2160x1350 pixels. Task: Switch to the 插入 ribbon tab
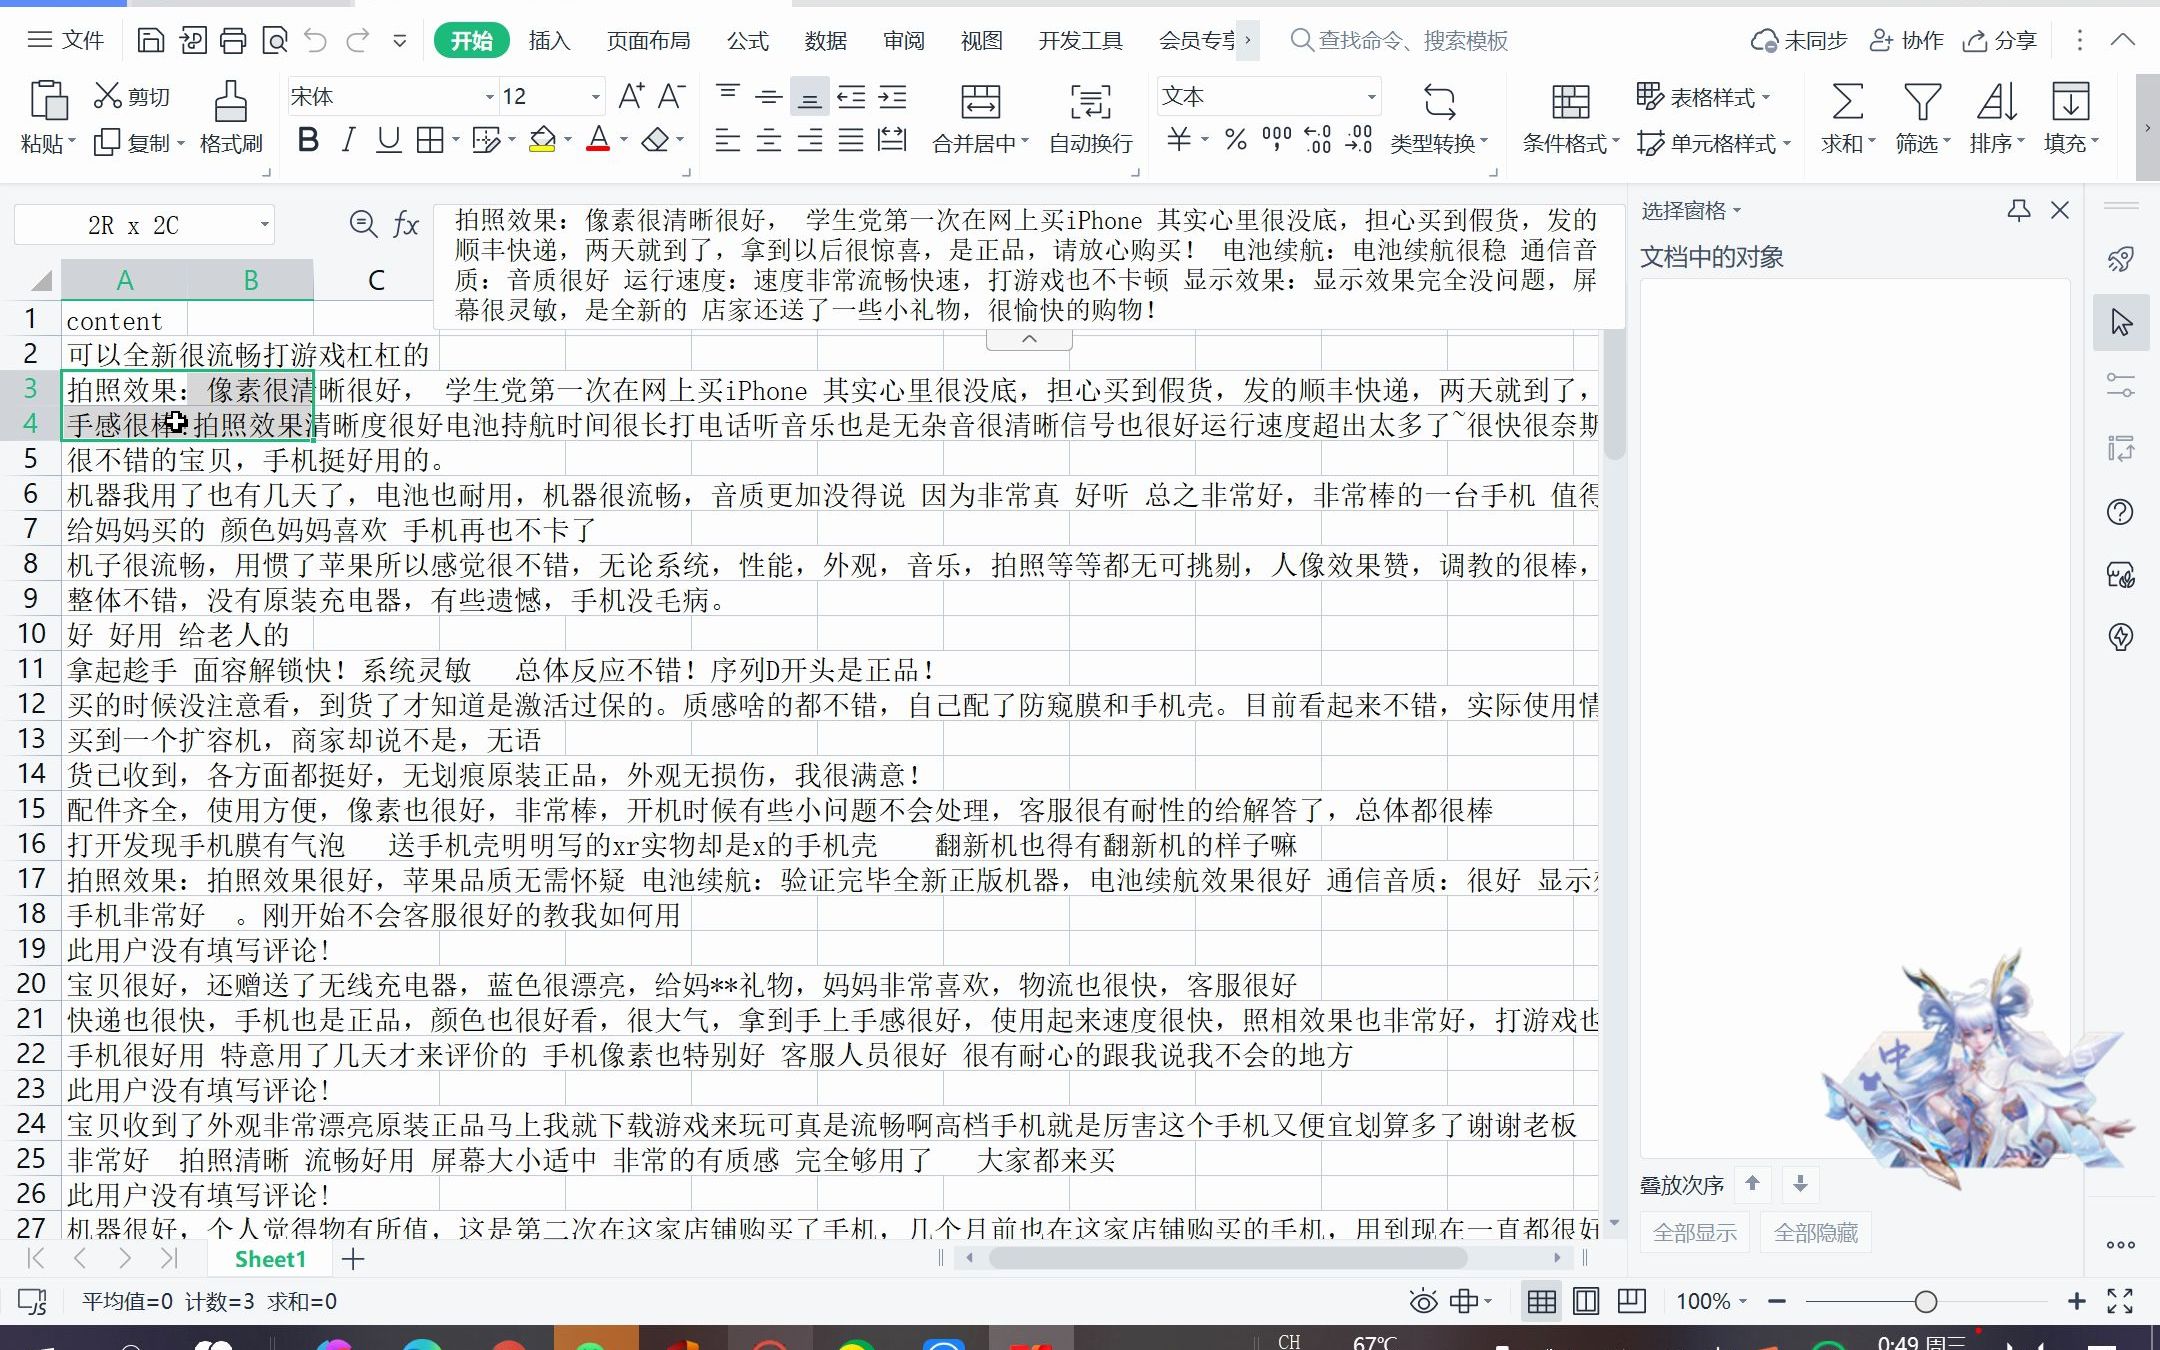coord(549,40)
